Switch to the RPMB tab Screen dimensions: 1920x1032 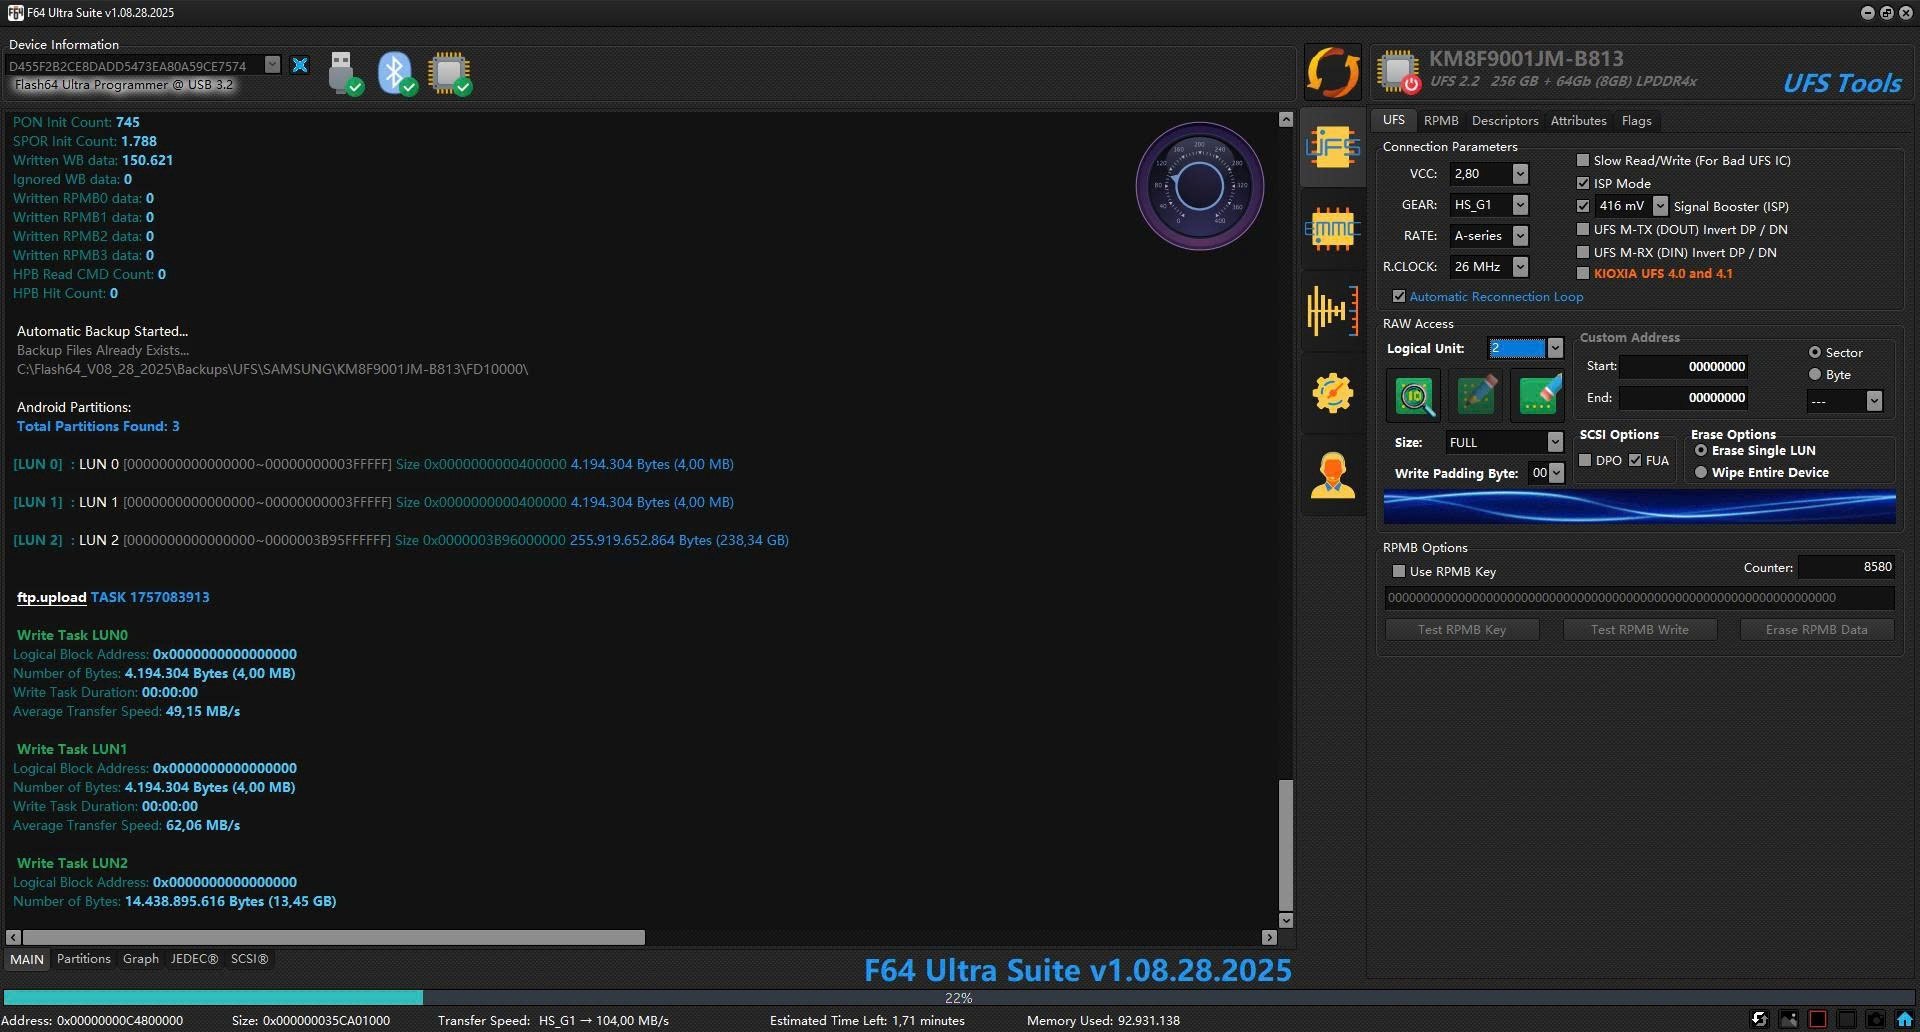click(1441, 121)
